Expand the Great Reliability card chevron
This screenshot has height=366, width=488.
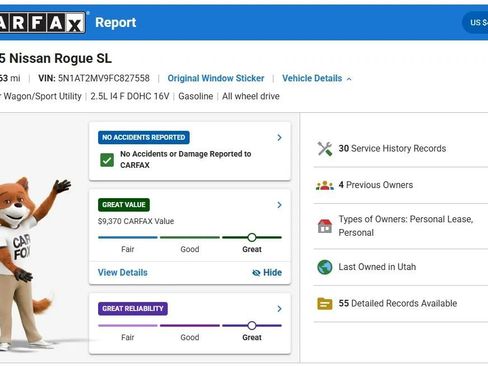coord(279,309)
